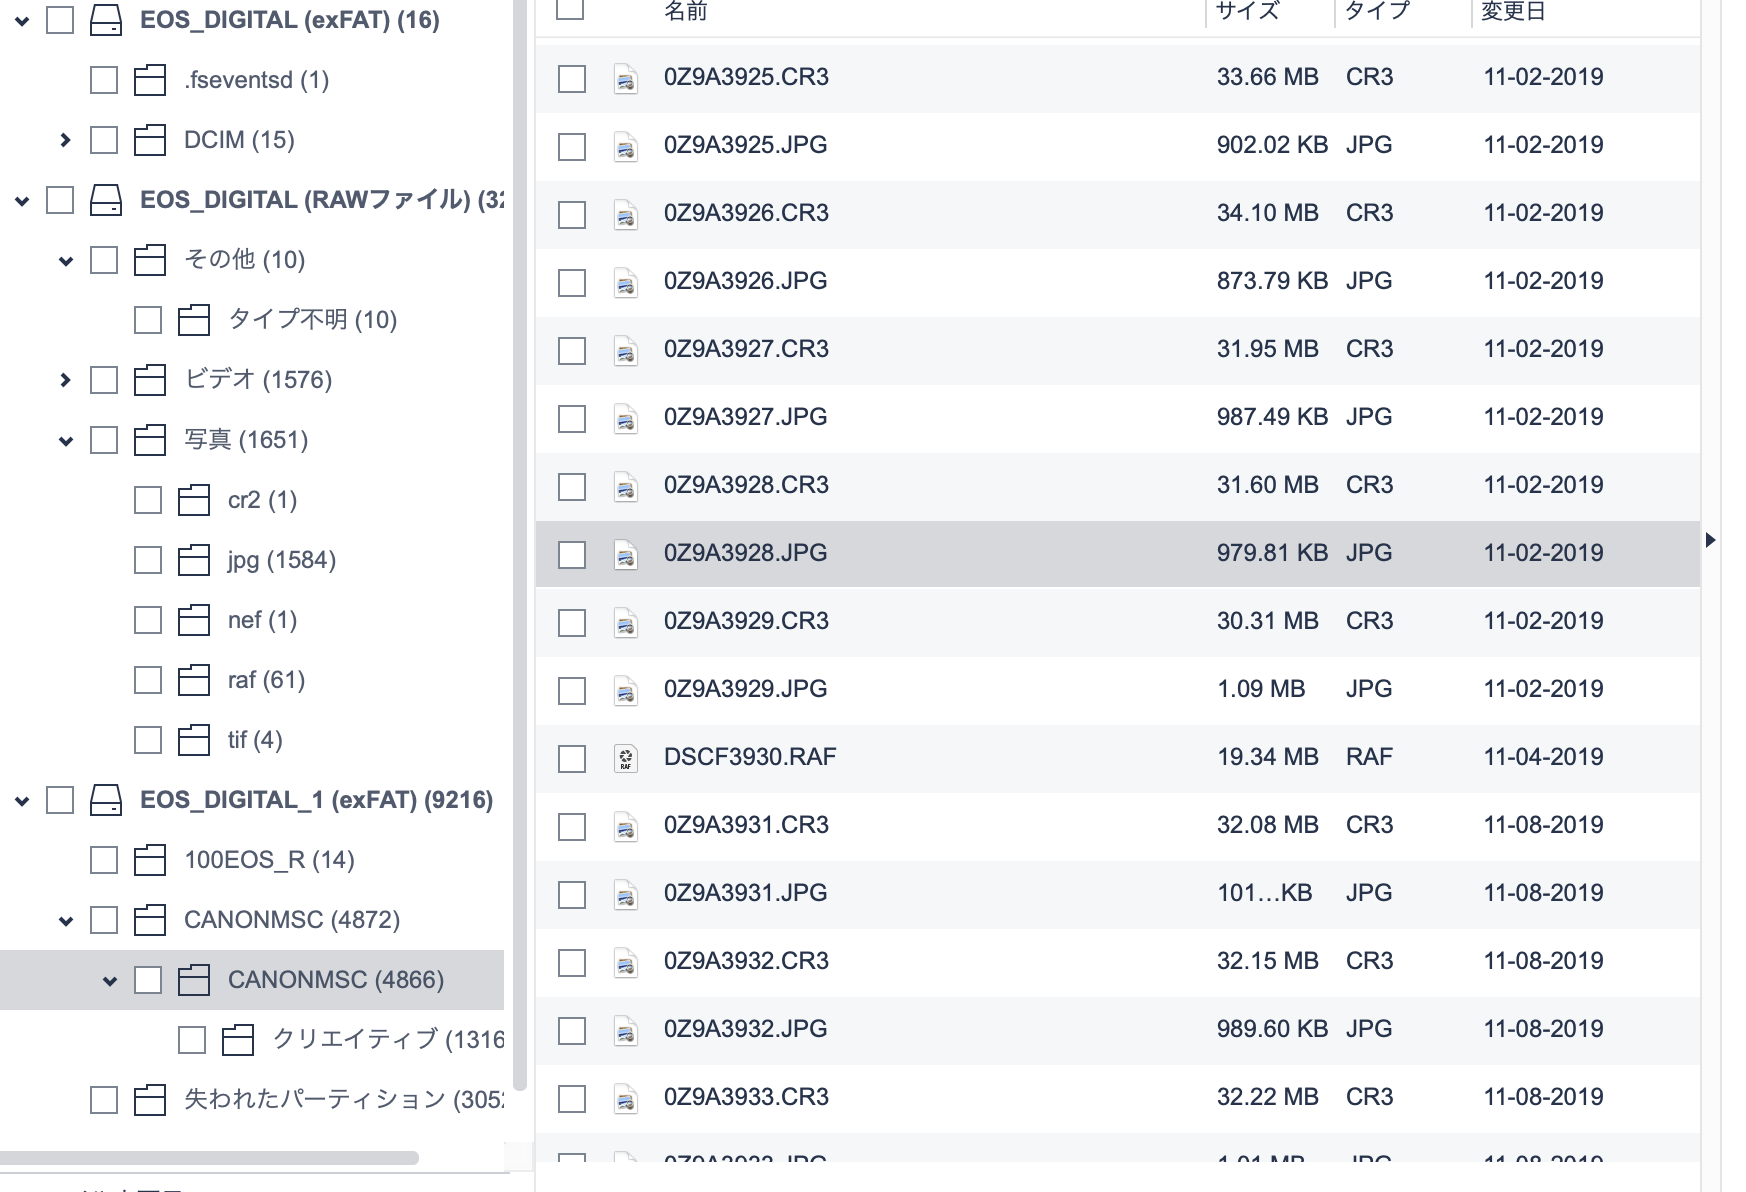
Task: Check the box for 0Z9A3926.JPG
Action: tap(572, 283)
